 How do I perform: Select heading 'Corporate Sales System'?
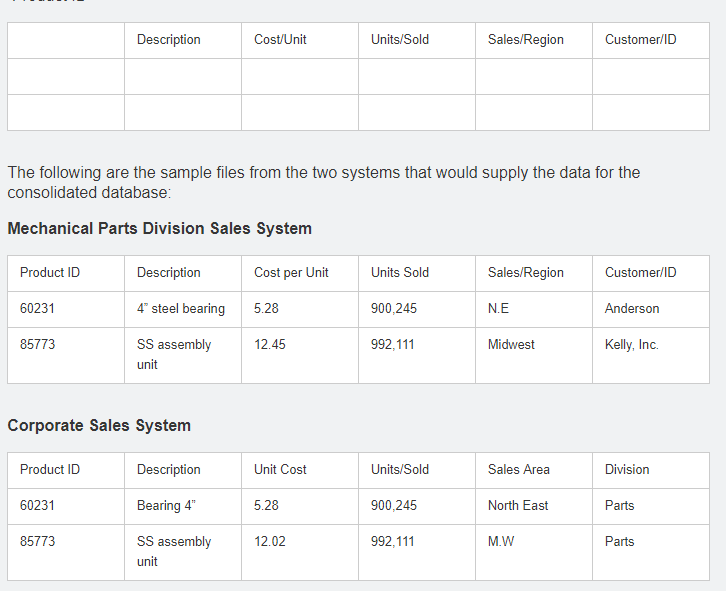[x=99, y=426]
